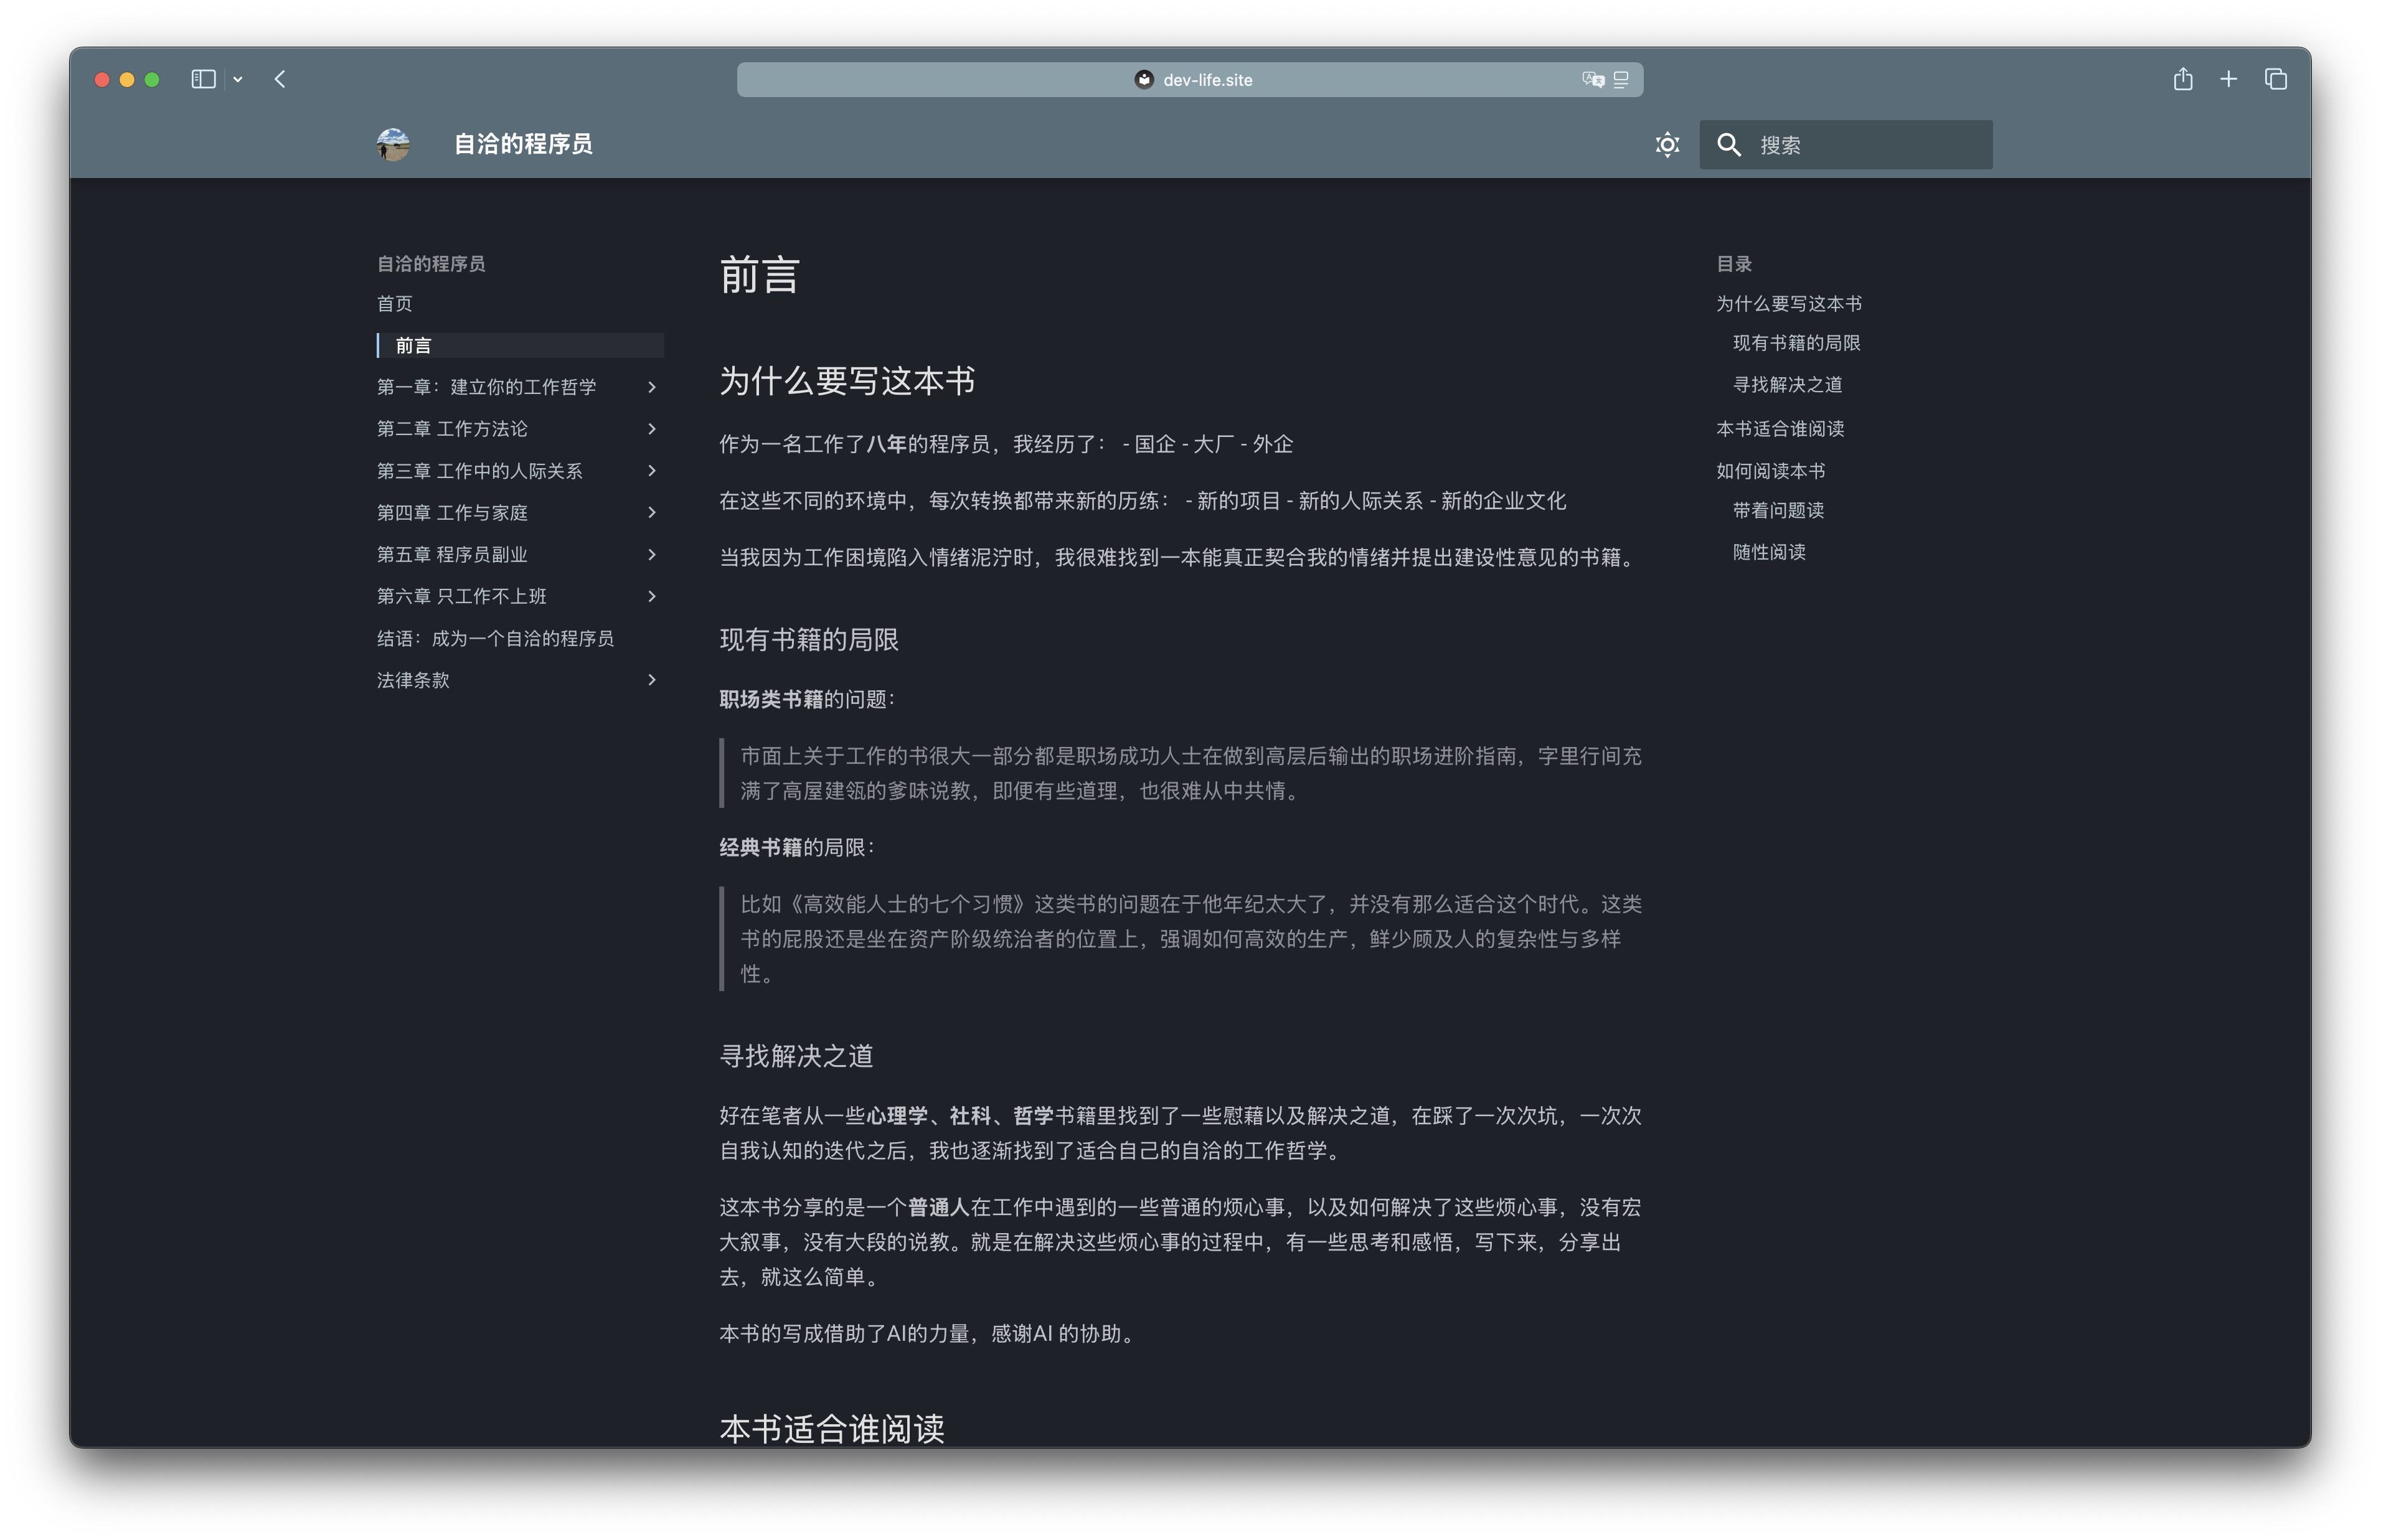Expand chevron beside 第五章 程序员副业

pyautogui.click(x=652, y=554)
